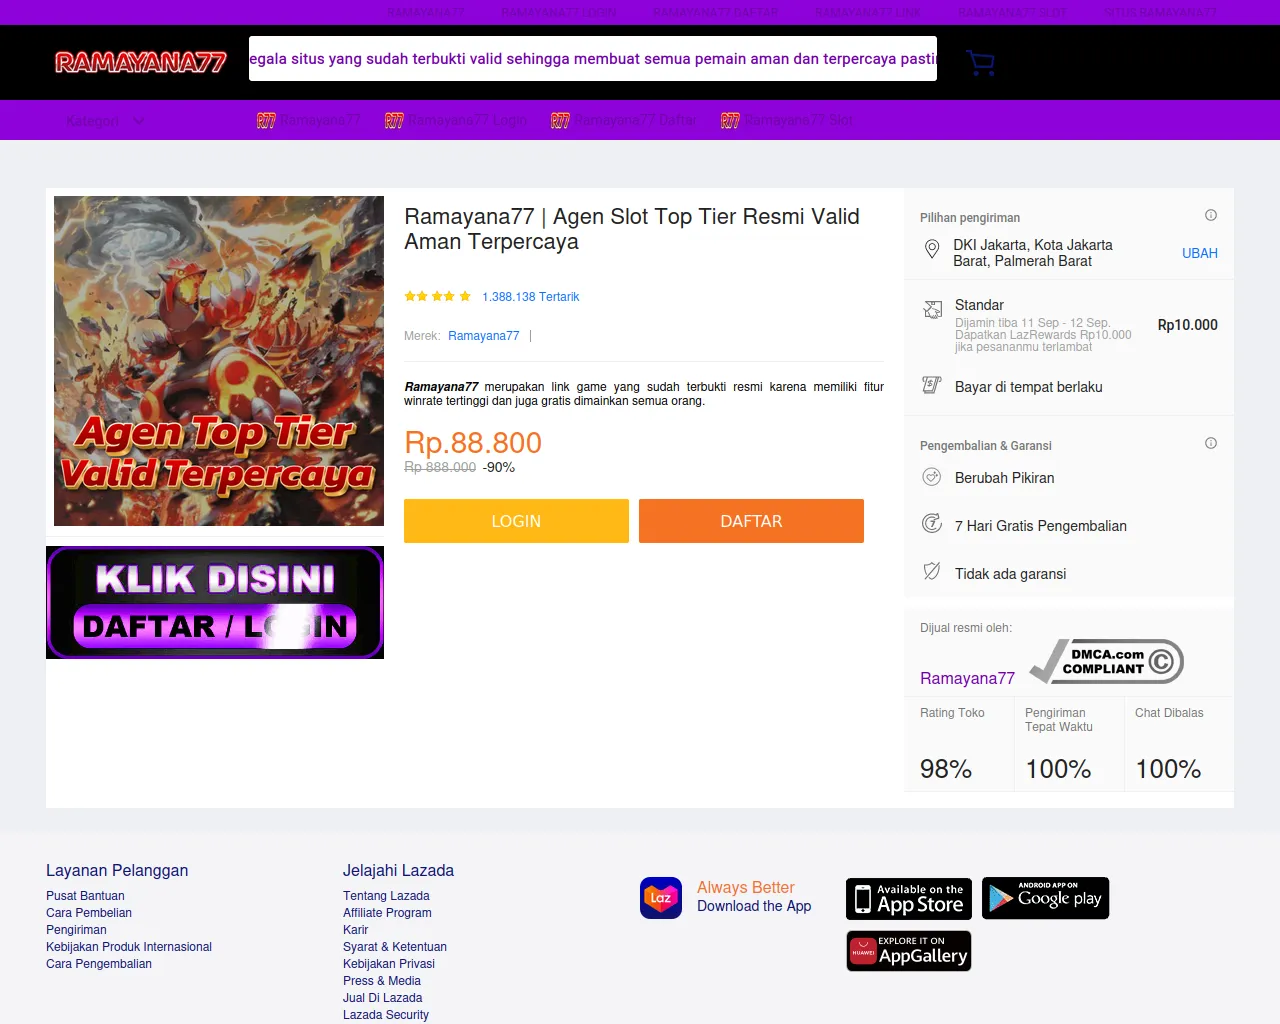Click info icon beside Pilihan pengiriman
Viewport: 1280px width, 1024px height.
tap(1211, 215)
